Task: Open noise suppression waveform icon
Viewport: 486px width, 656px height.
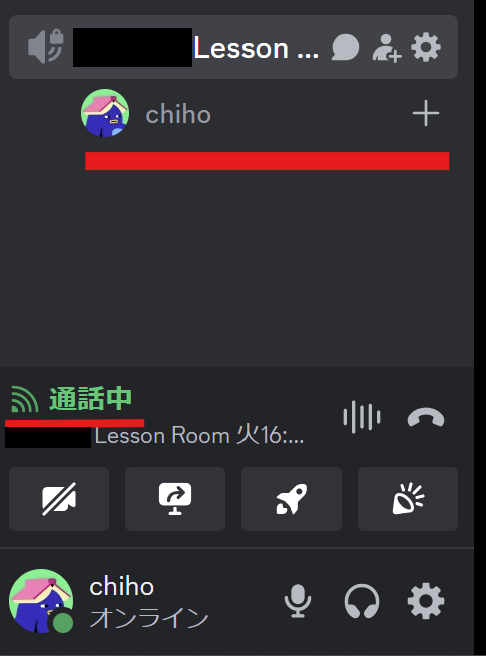Action: click(x=362, y=417)
